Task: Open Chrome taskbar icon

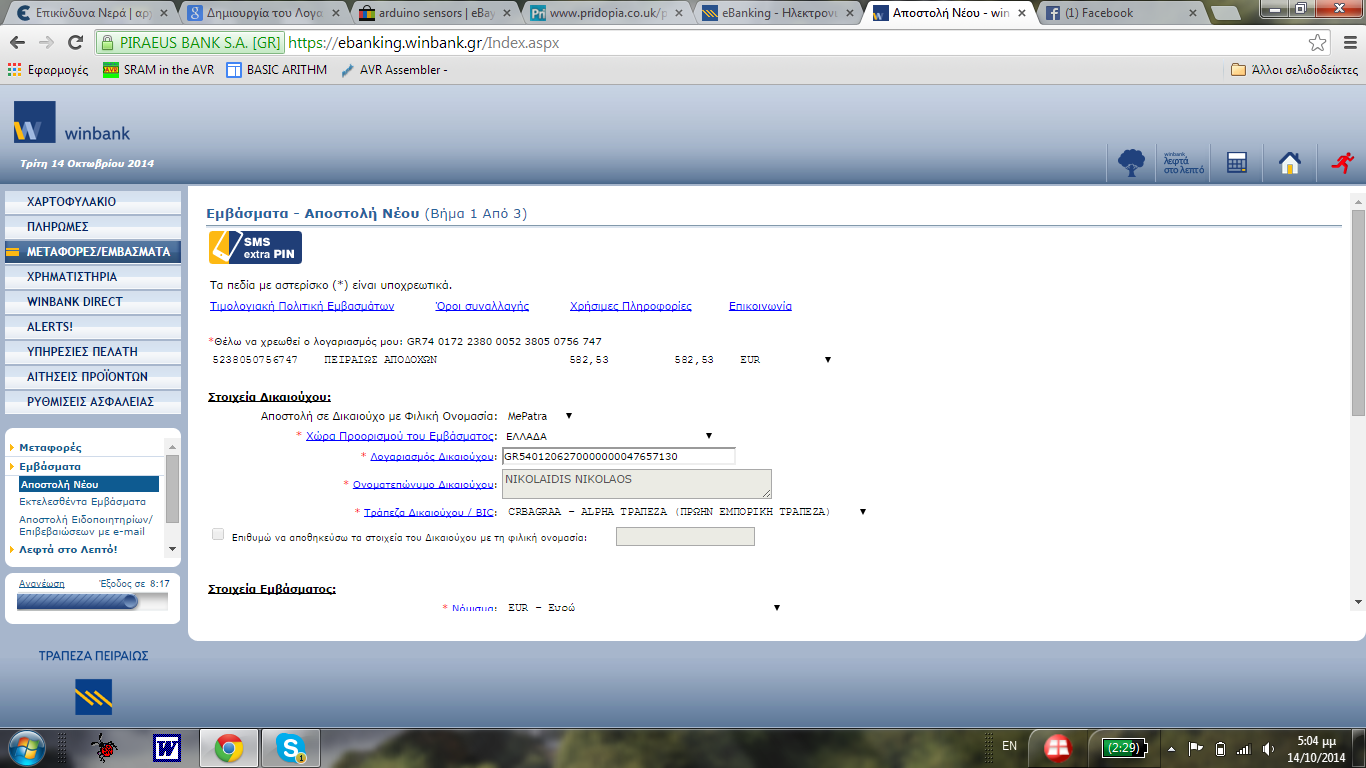Action: 228,747
